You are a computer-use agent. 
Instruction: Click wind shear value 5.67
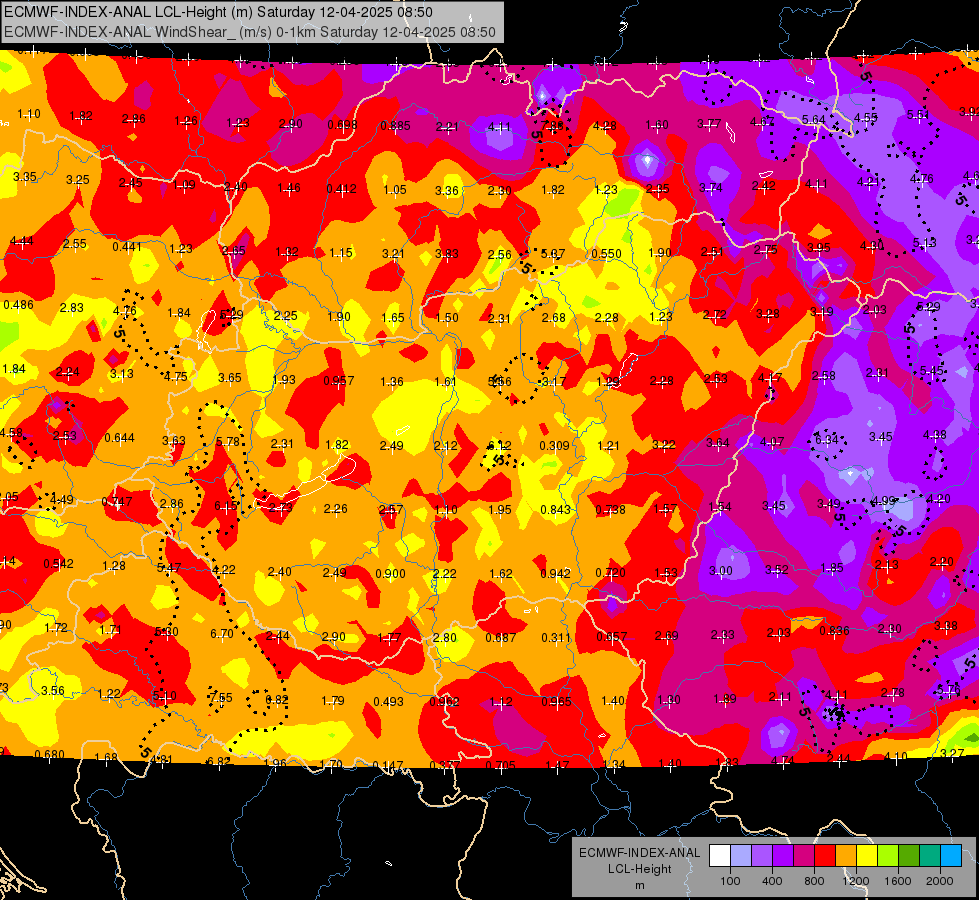[x=553, y=254]
